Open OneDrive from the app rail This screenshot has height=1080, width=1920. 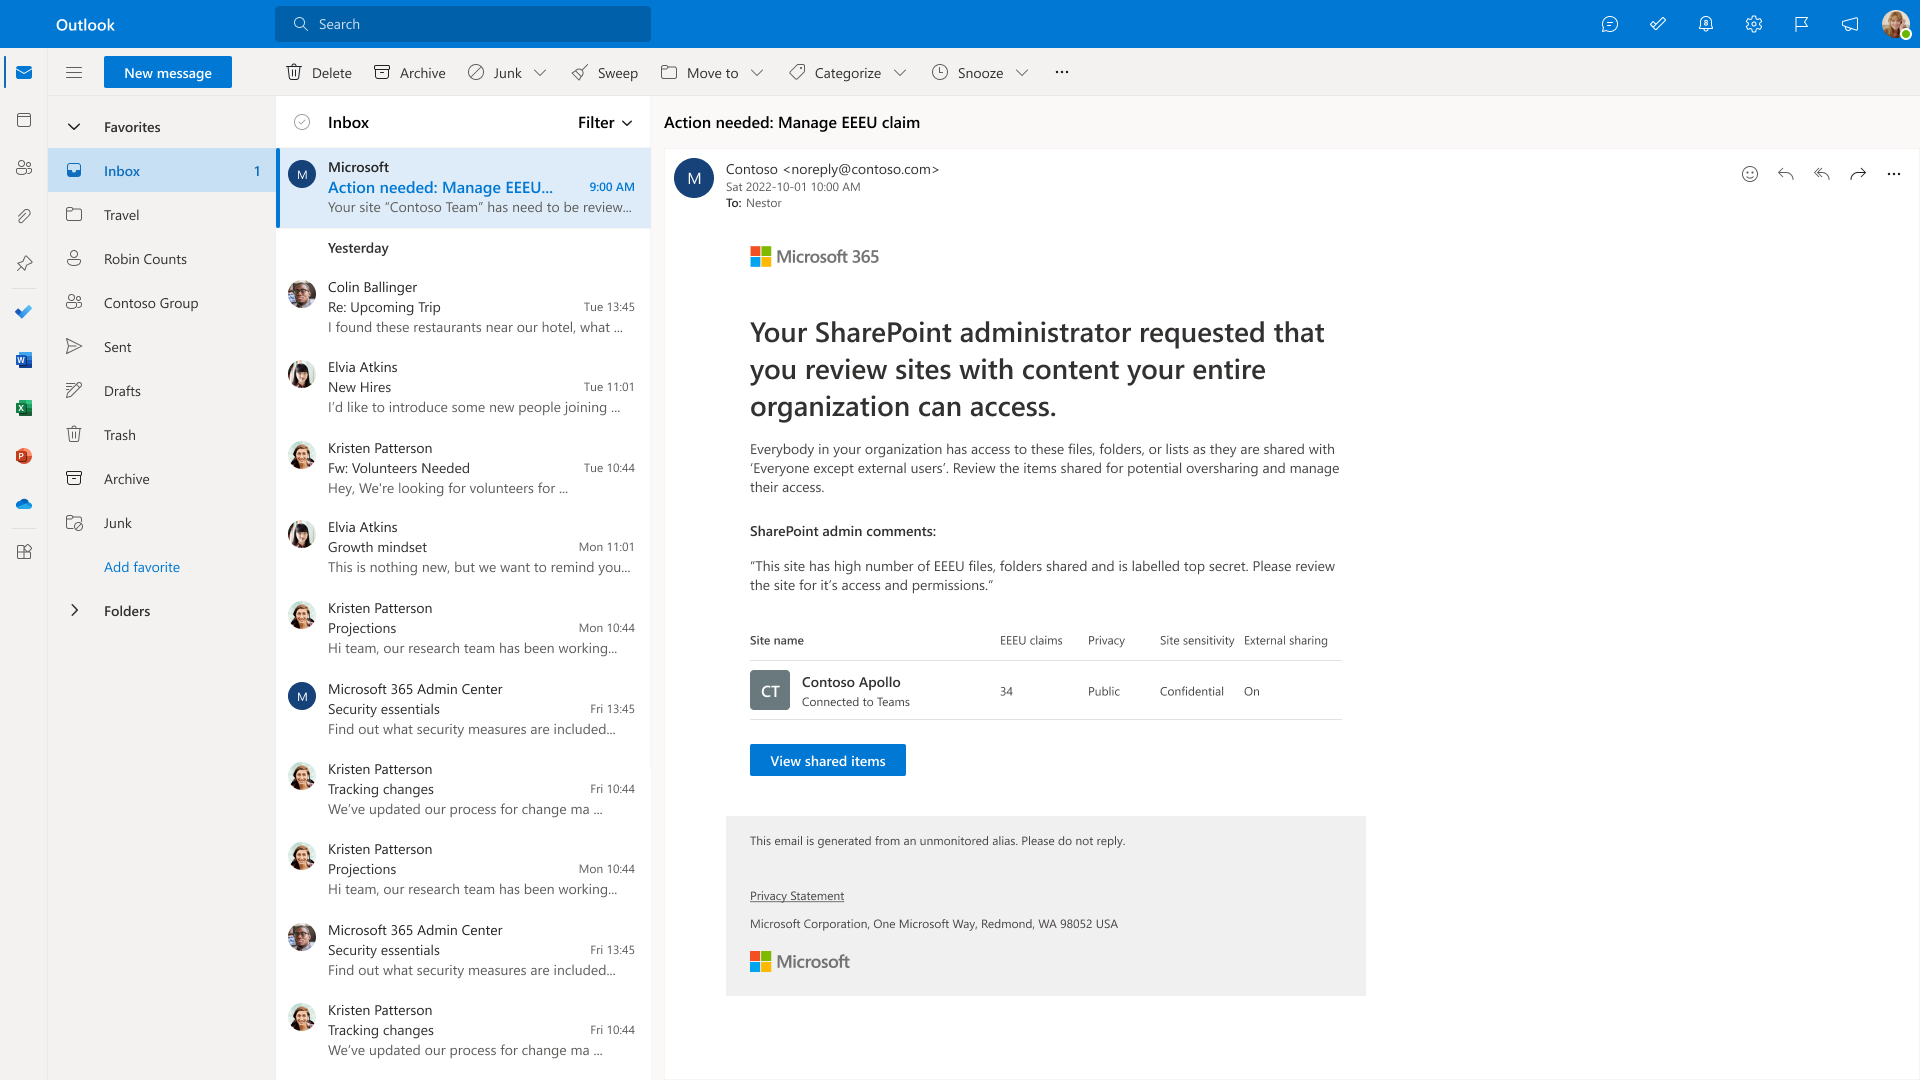pos(24,504)
